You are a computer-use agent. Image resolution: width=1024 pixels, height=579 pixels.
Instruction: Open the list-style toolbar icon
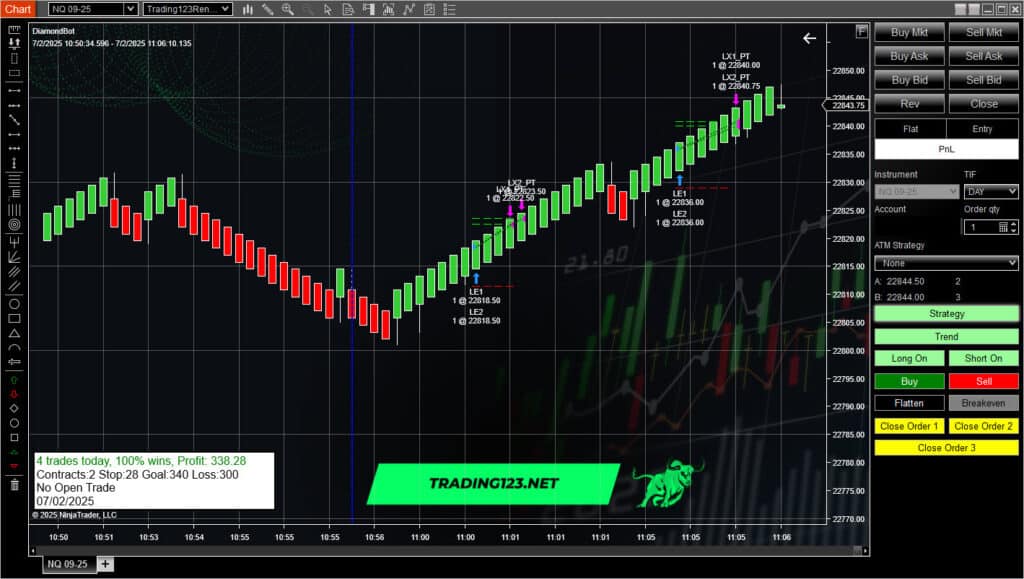click(x=449, y=9)
